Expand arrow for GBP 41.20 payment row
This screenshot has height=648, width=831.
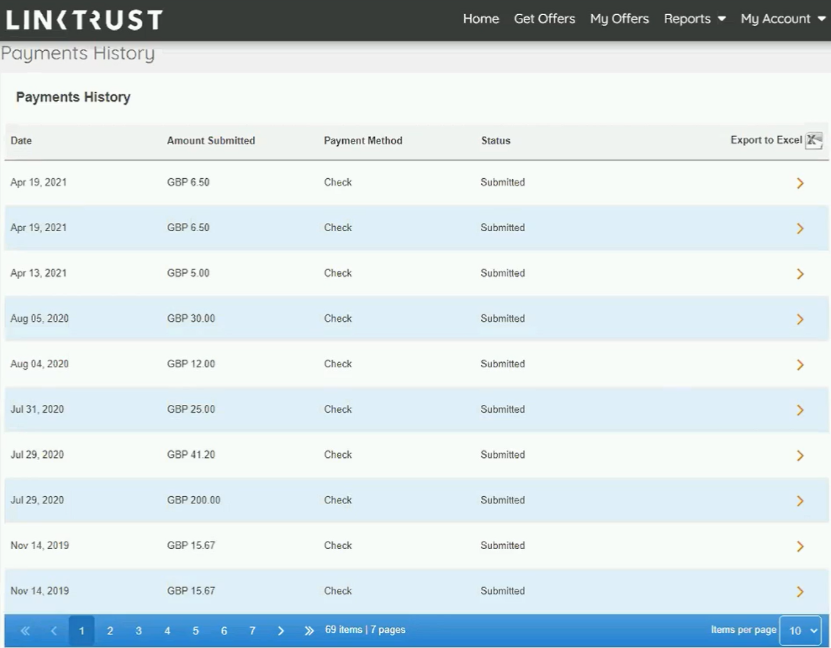click(800, 456)
